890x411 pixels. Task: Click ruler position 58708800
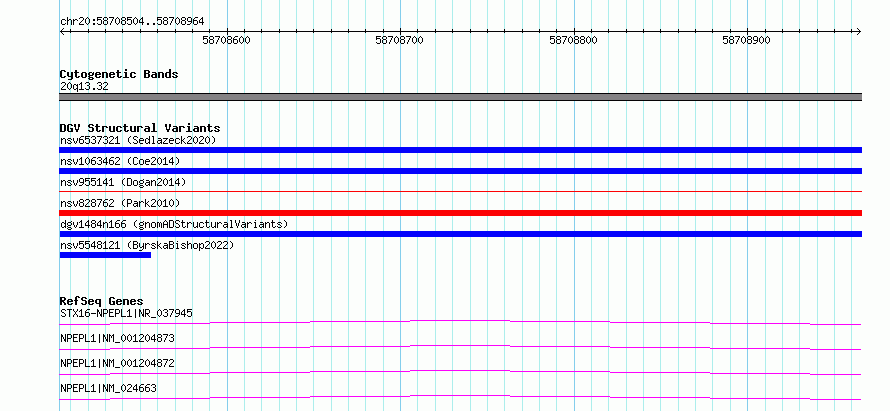click(x=573, y=41)
